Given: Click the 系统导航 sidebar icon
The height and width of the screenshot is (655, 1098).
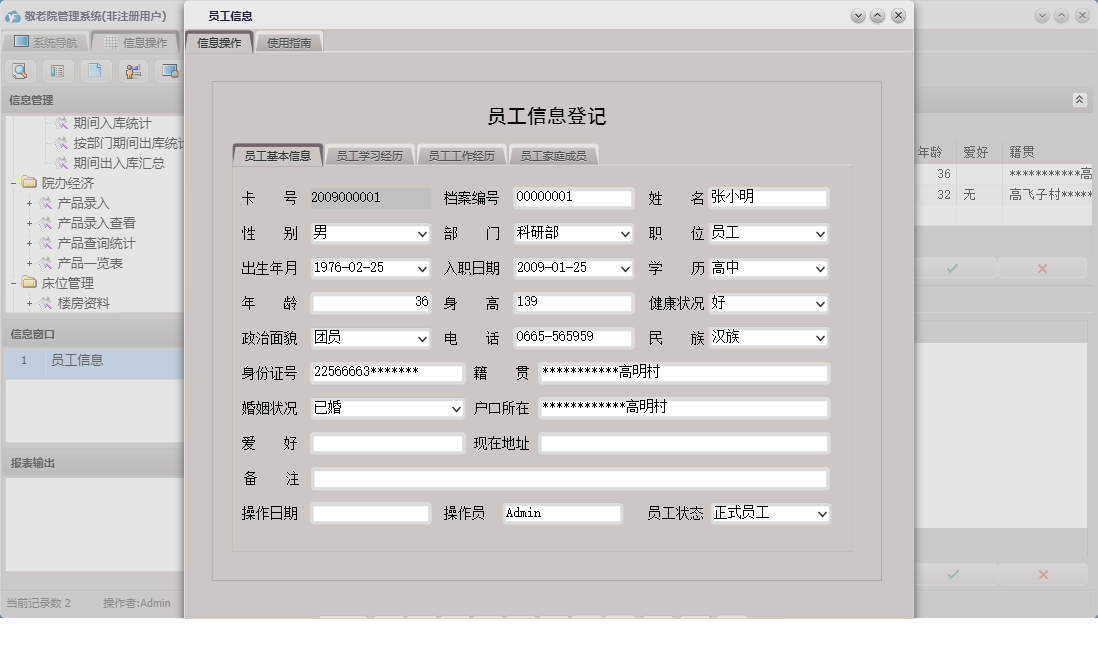Looking at the screenshot, I should (x=20, y=42).
